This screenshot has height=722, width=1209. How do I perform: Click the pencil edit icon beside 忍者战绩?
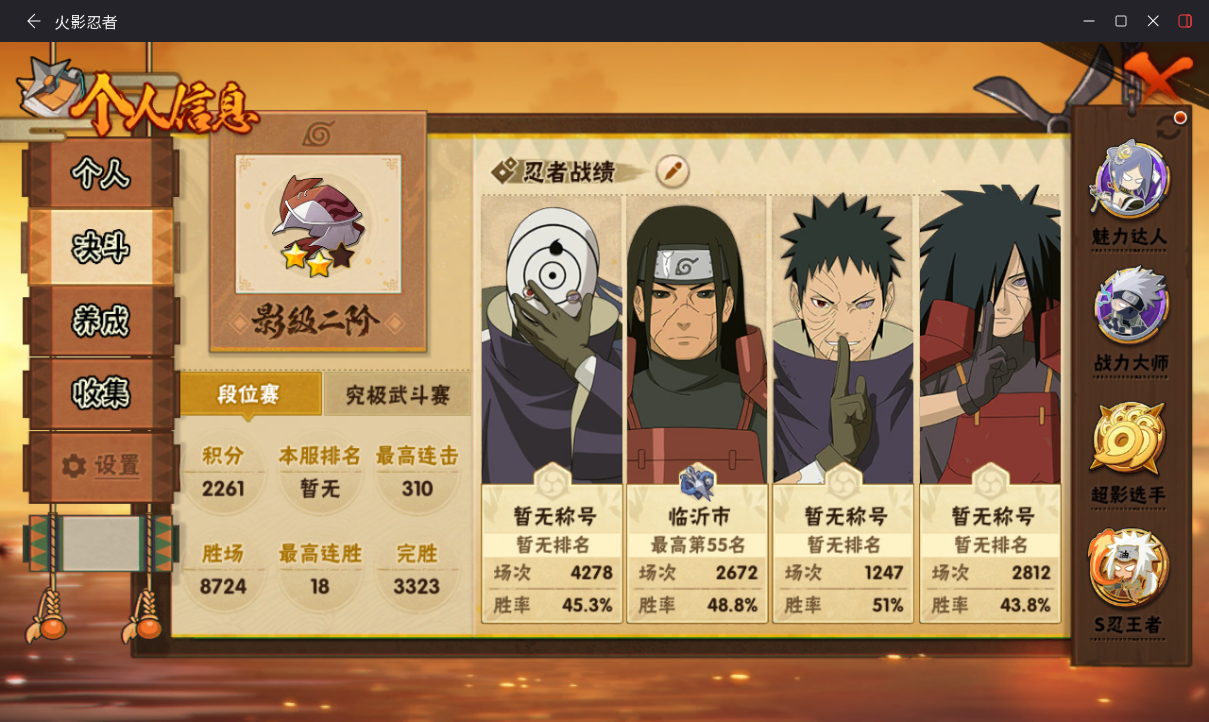point(673,171)
